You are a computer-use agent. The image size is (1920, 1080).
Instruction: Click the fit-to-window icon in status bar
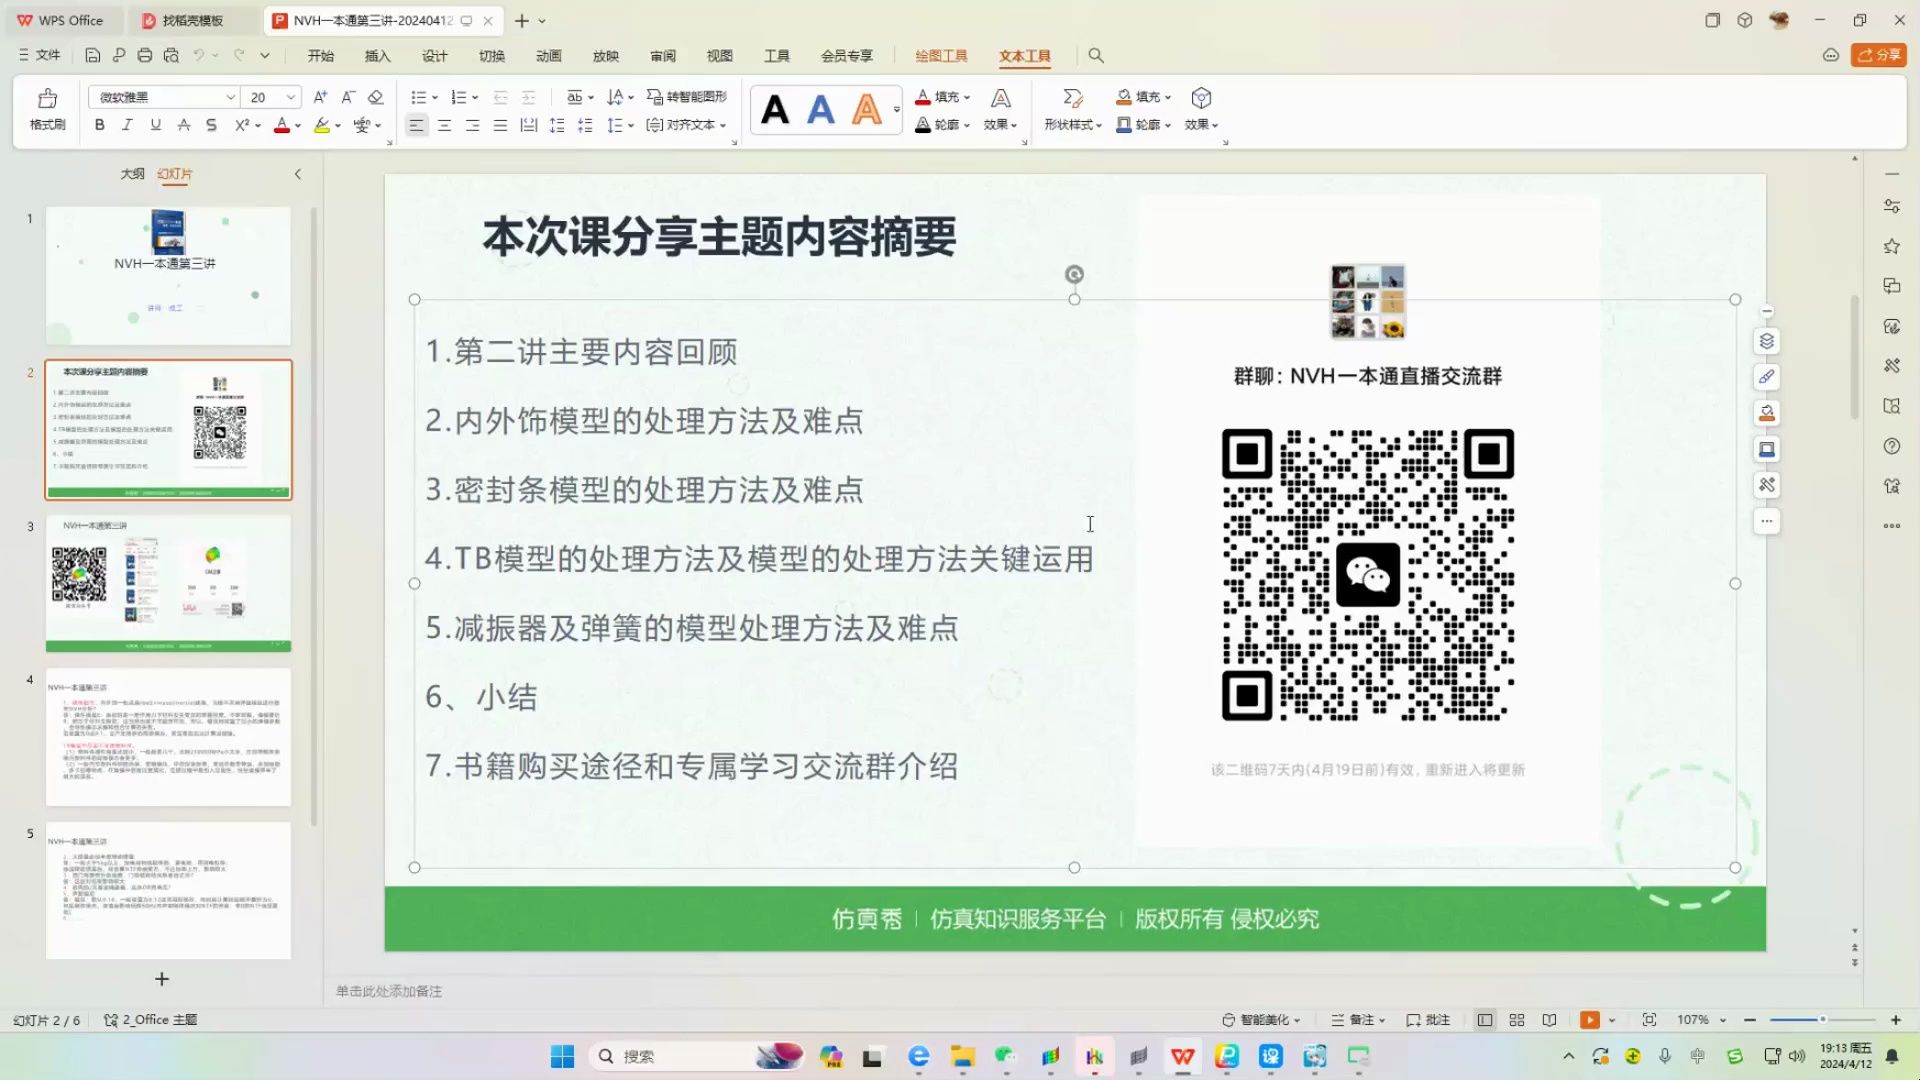1649,1020
